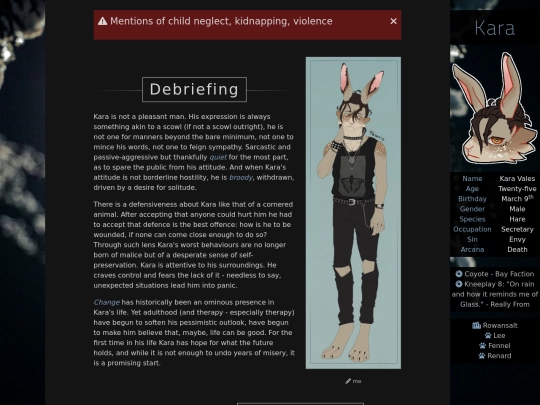Viewport: 540px width, 405px height.
Task: Click the paw icon beside Fennel
Action: [482, 346]
